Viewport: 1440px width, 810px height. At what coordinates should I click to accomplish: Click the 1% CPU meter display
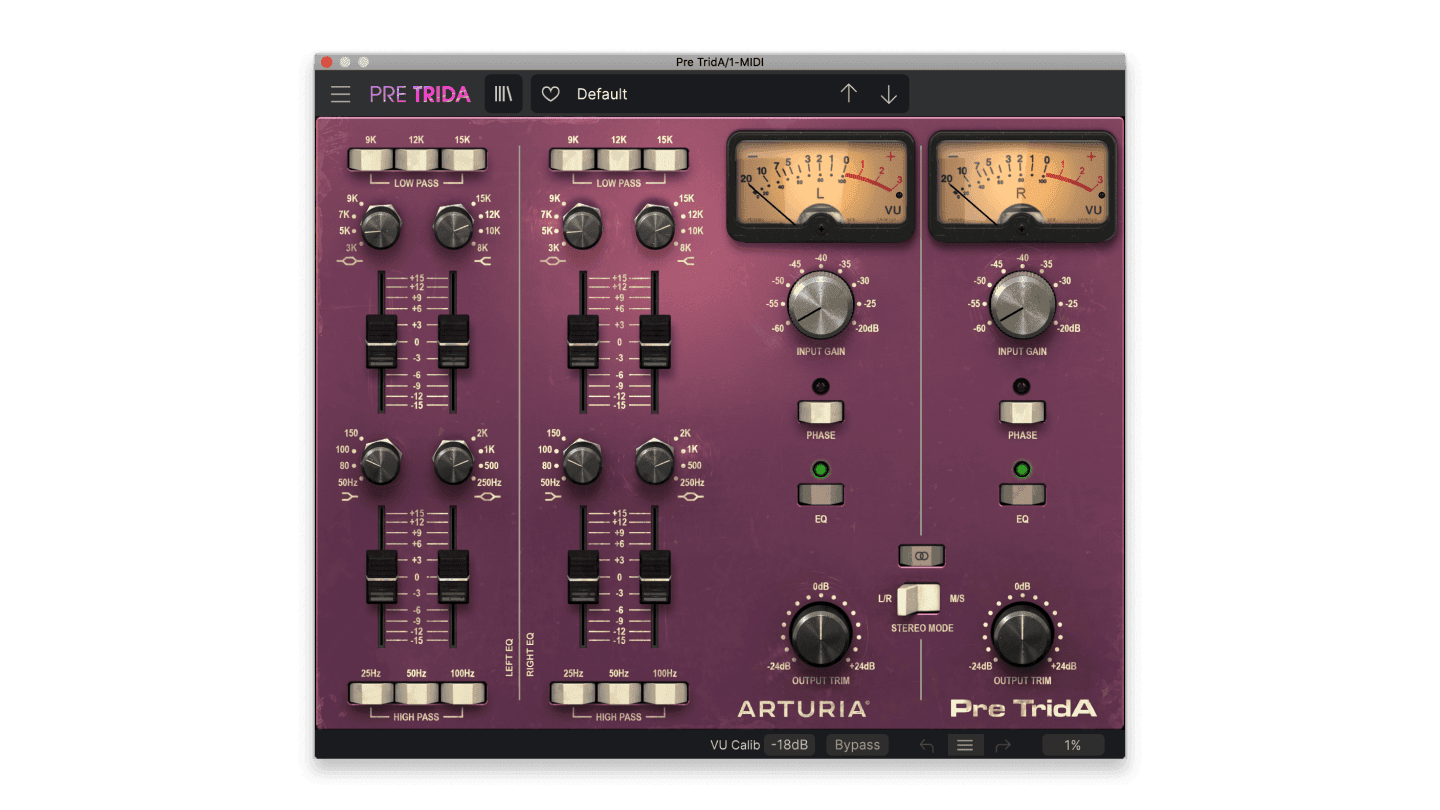(1072, 745)
